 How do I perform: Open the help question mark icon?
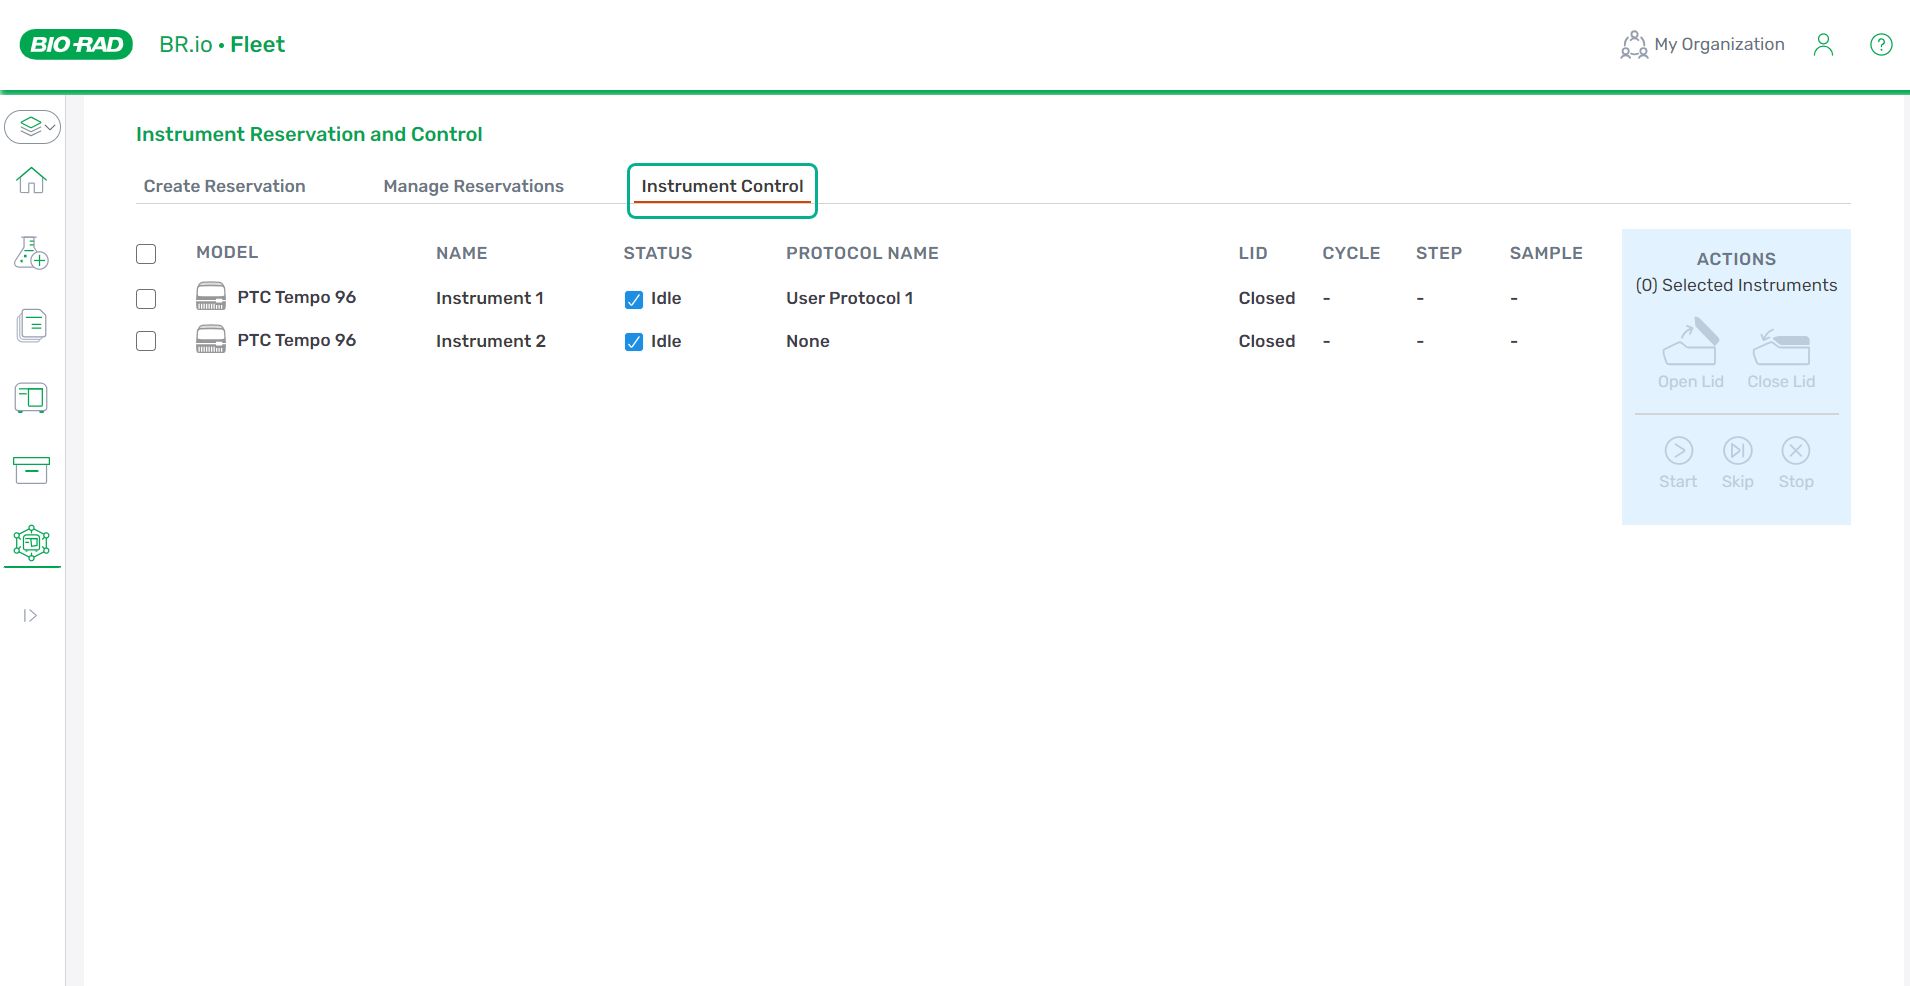(1880, 45)
